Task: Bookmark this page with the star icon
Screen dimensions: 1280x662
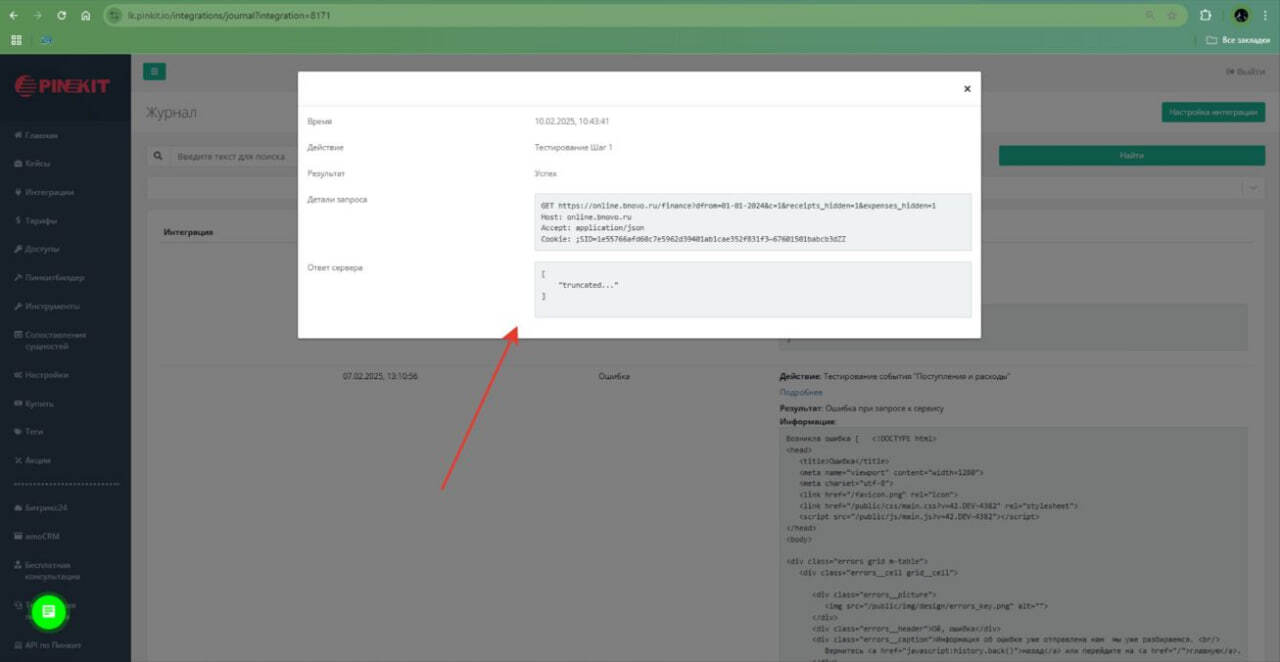Action: pos(1172,16)
